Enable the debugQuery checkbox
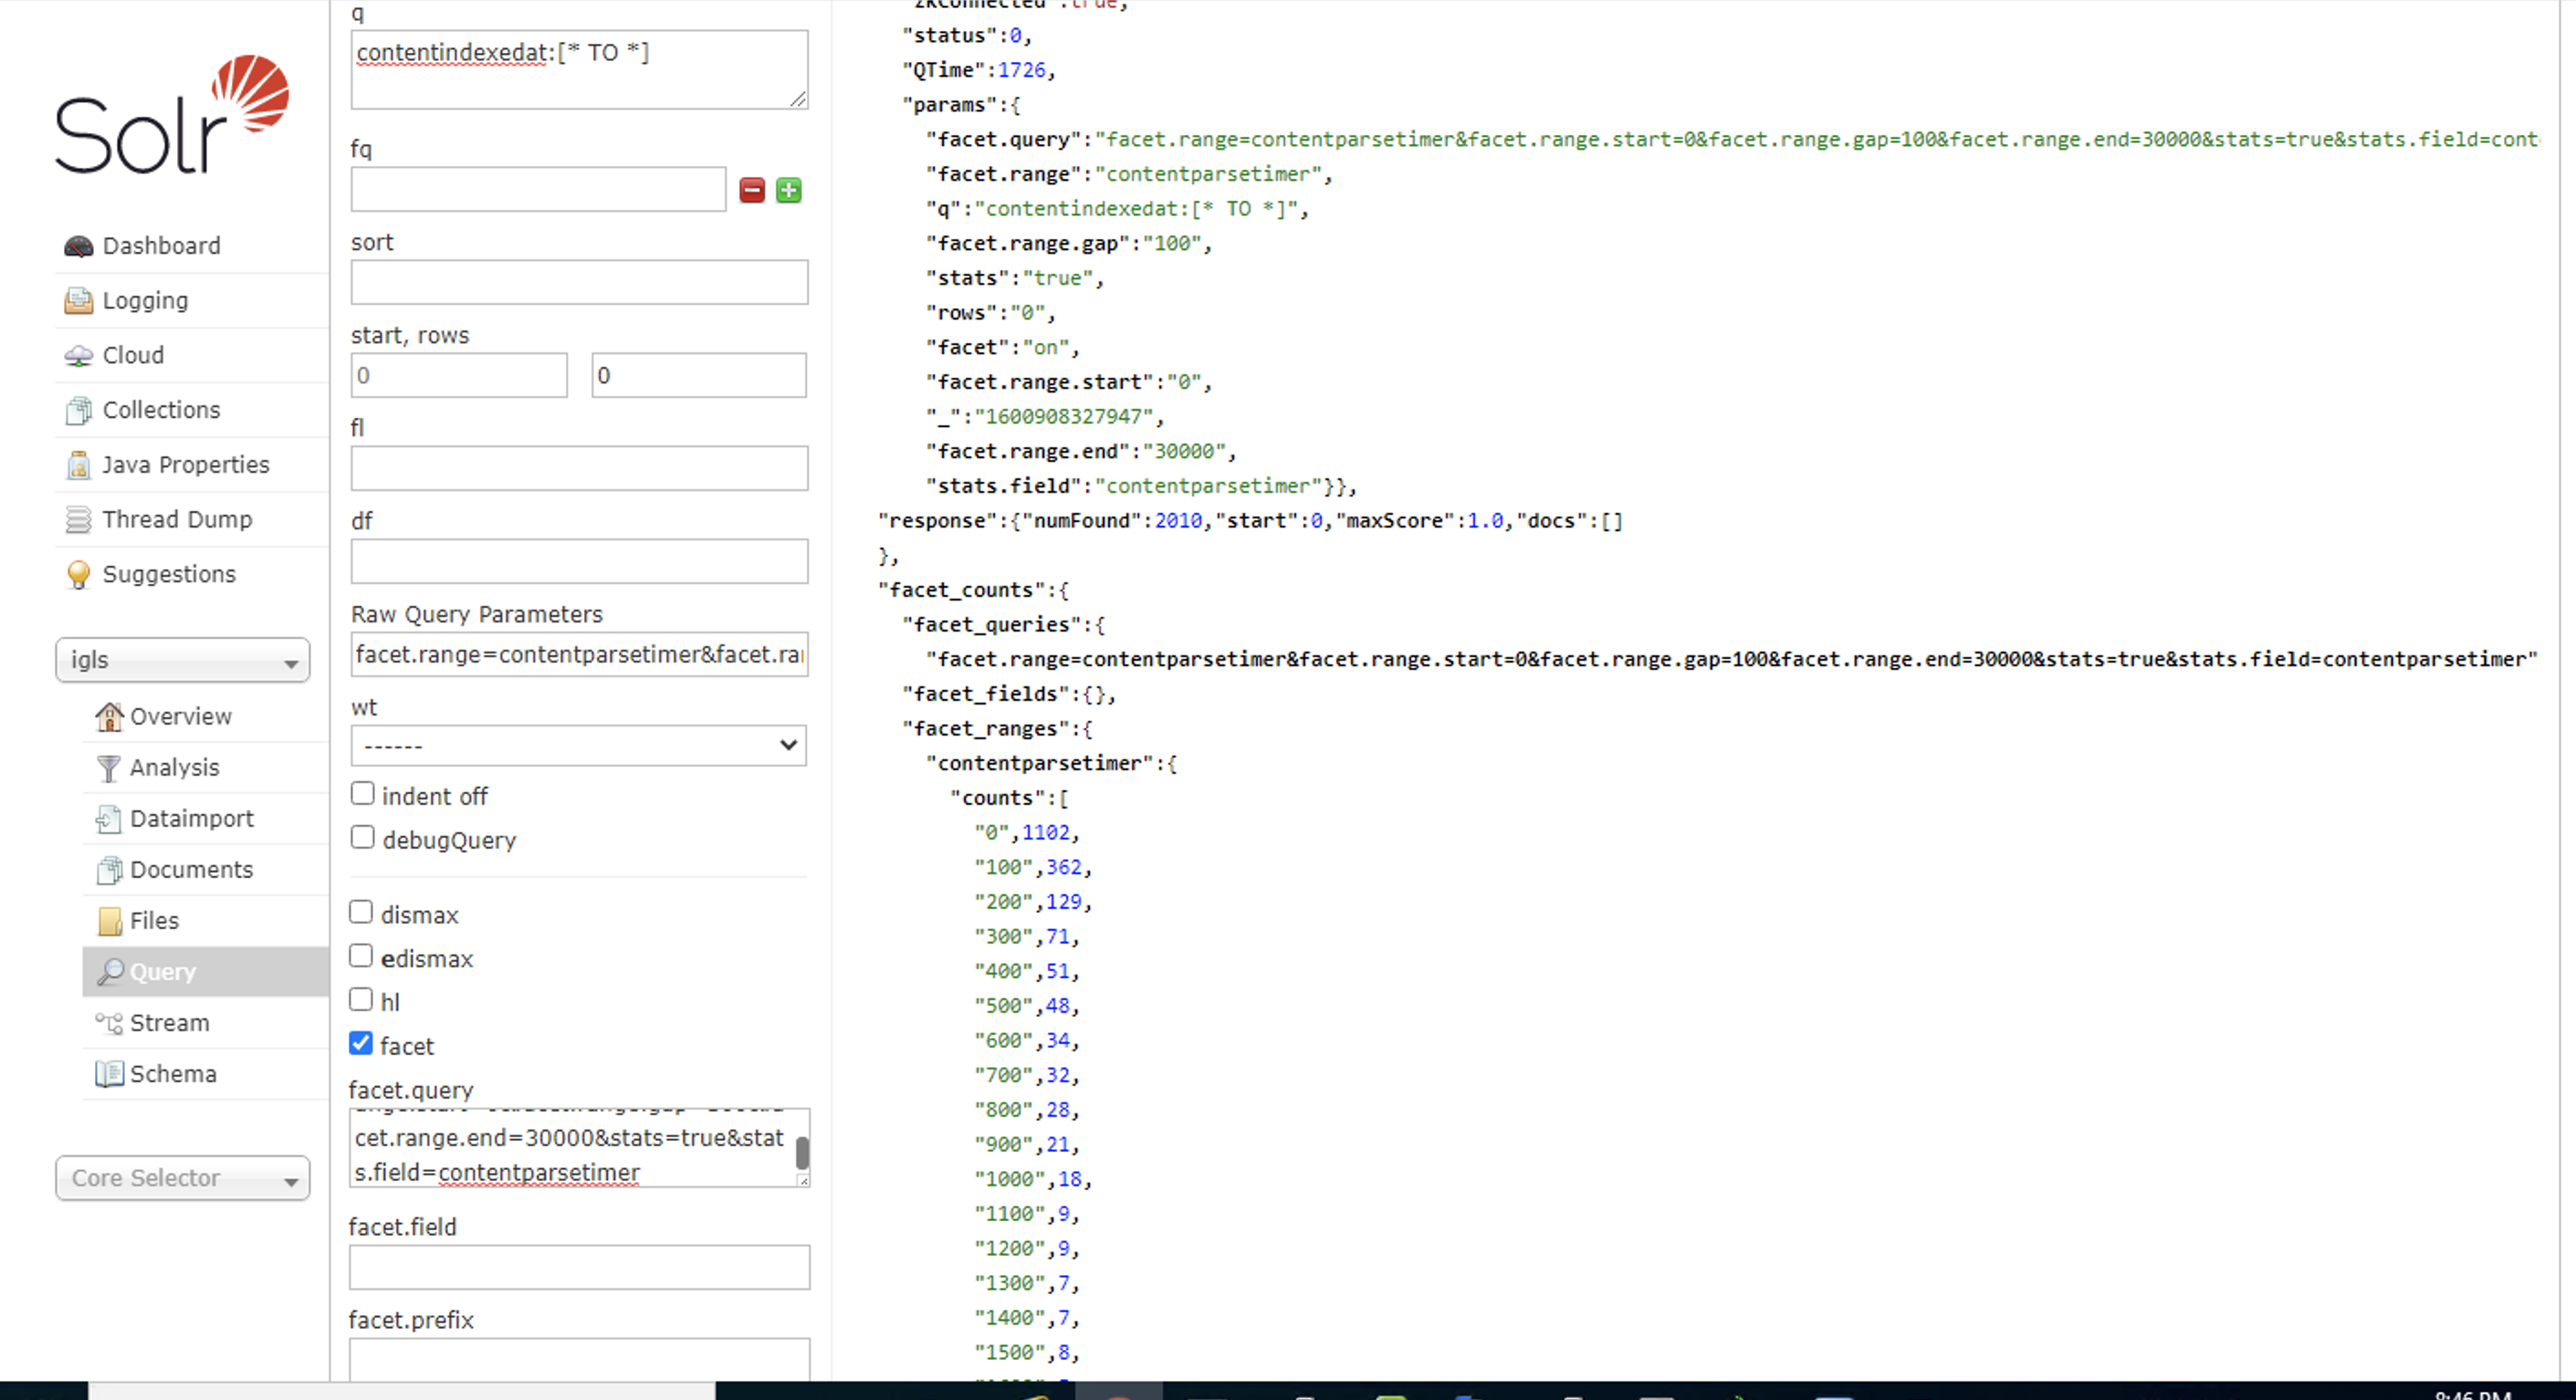This screenshot has height=1400, width=2576. coord(362,838)
